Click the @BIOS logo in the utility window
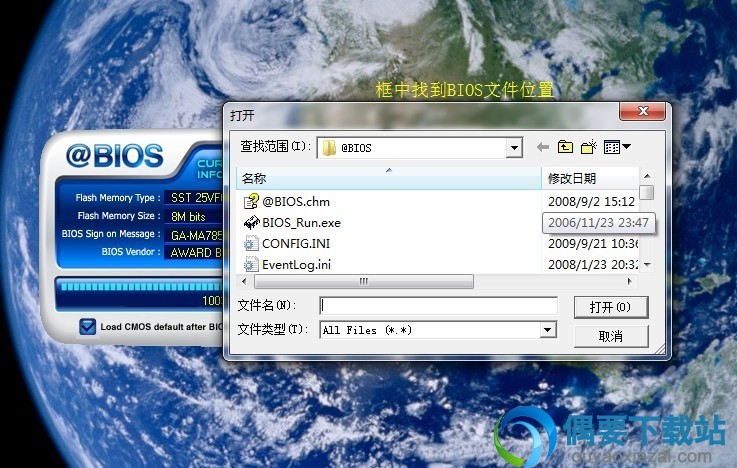Viewport: 737px width, 468px height. point(115,156)
